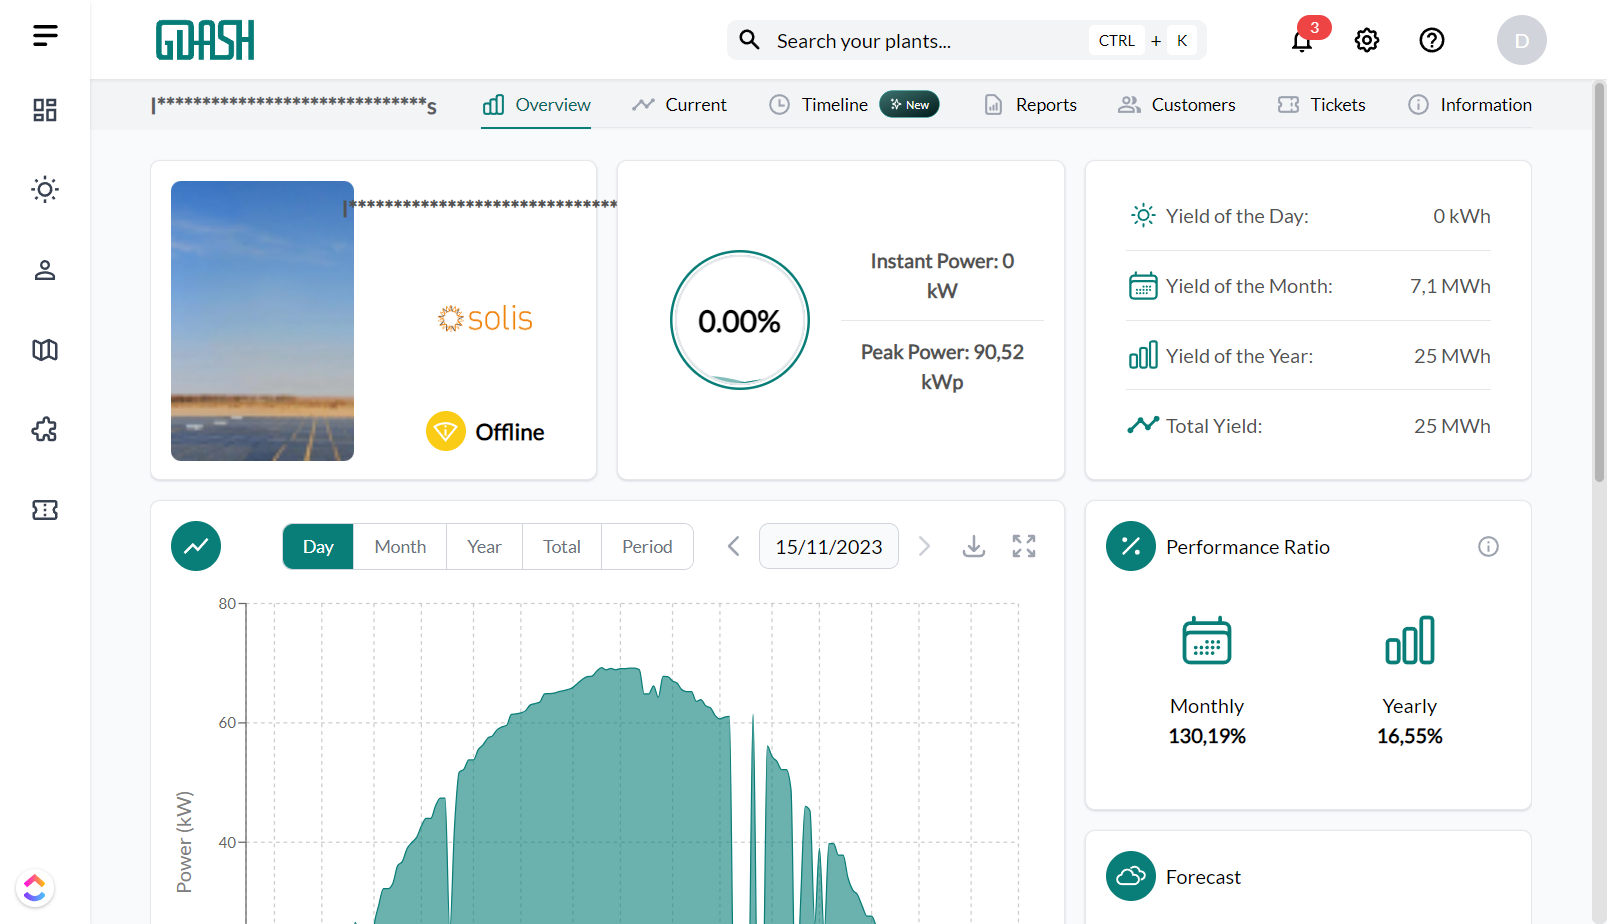Click Performance Ratio info icon
This screenshot has height=924, width=1607.
pos(1489,546)
